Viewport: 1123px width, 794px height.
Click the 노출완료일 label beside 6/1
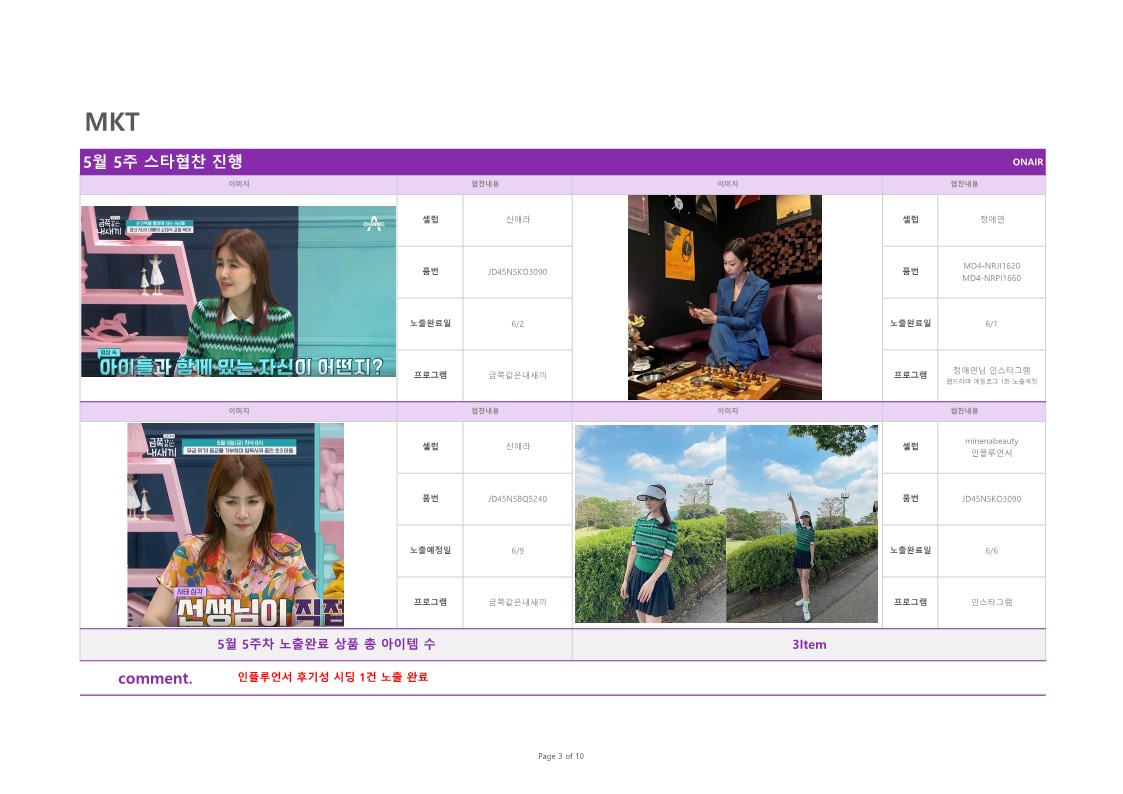910,324
